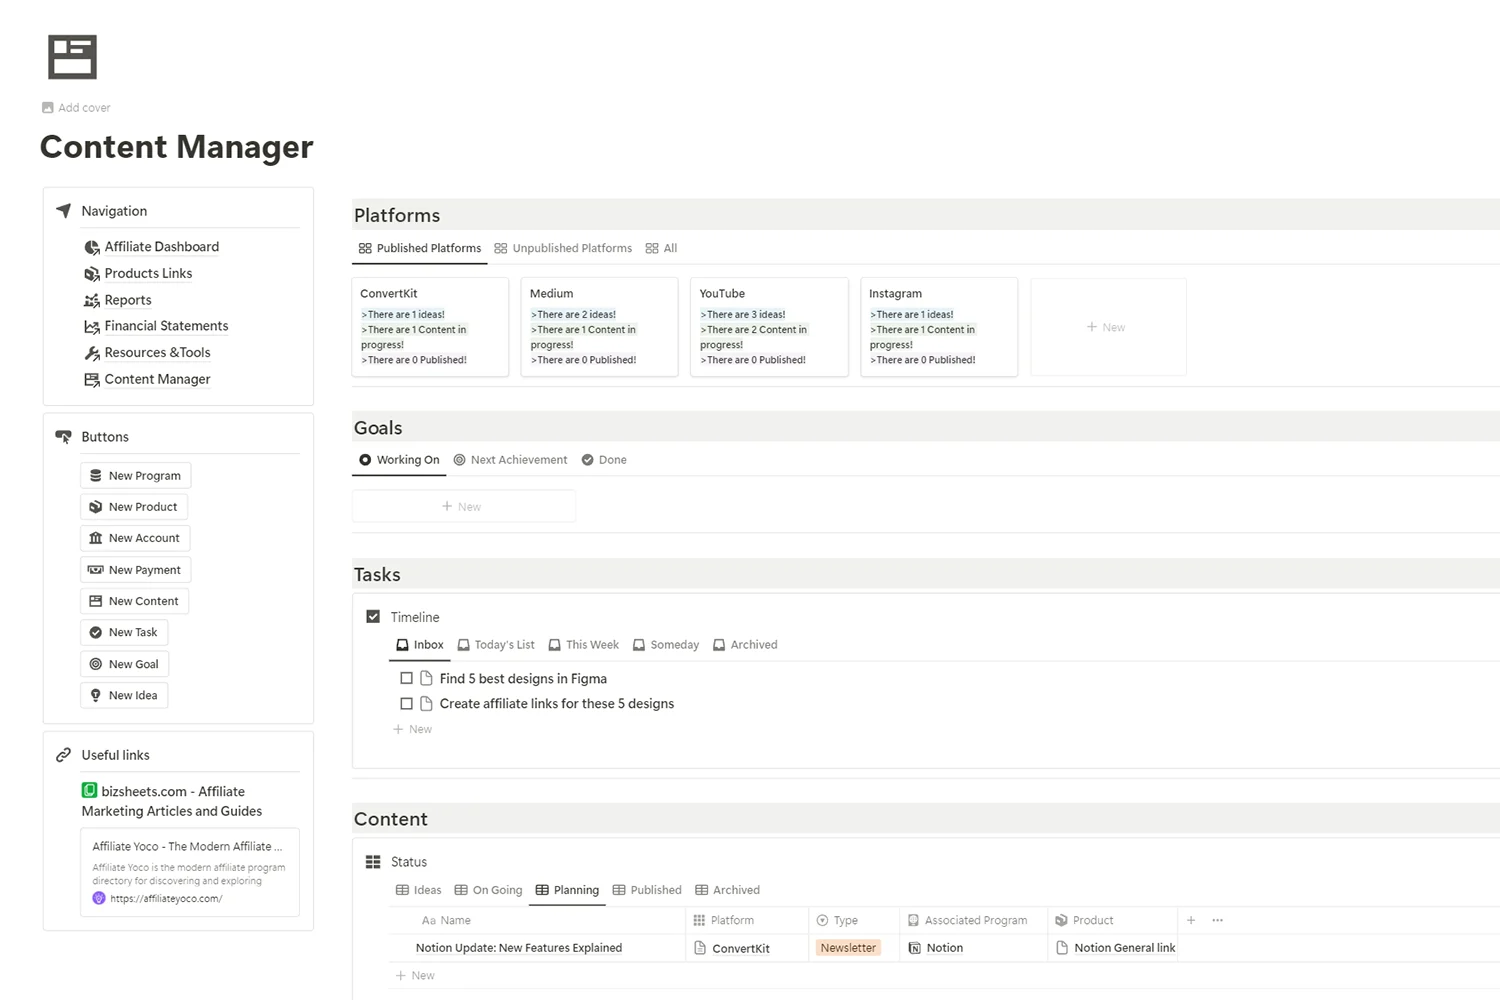Switch to Someday tasks tab
This screenshot has height=1000, width=1500.
tap(666, 645)
